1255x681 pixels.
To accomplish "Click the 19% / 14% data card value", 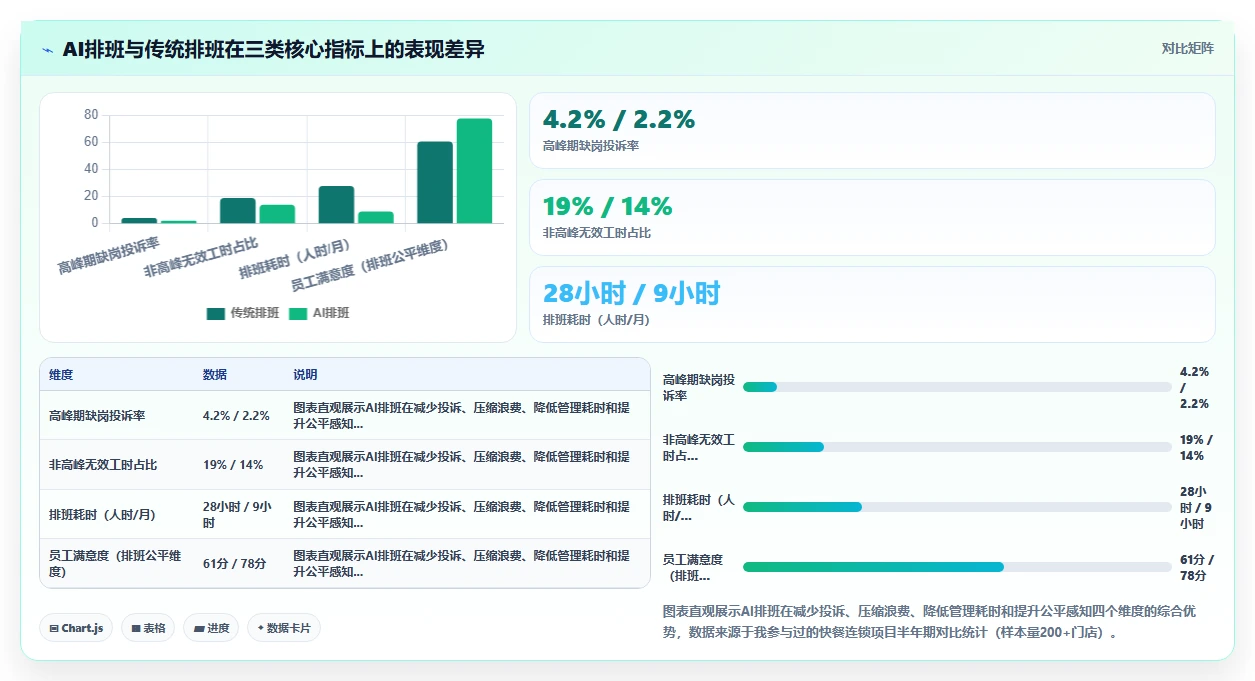I will 608,206.
